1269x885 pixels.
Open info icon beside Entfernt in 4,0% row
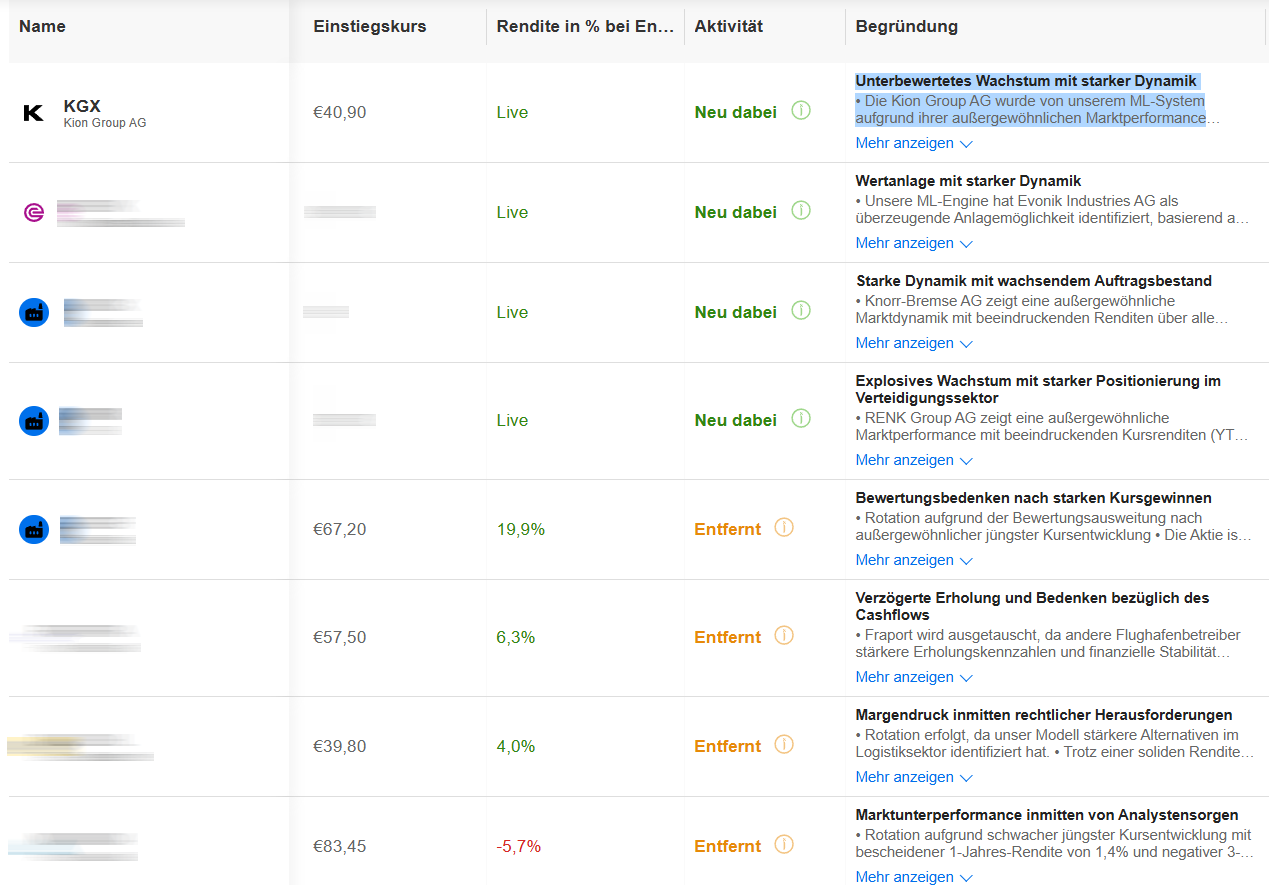pos(784,745)
